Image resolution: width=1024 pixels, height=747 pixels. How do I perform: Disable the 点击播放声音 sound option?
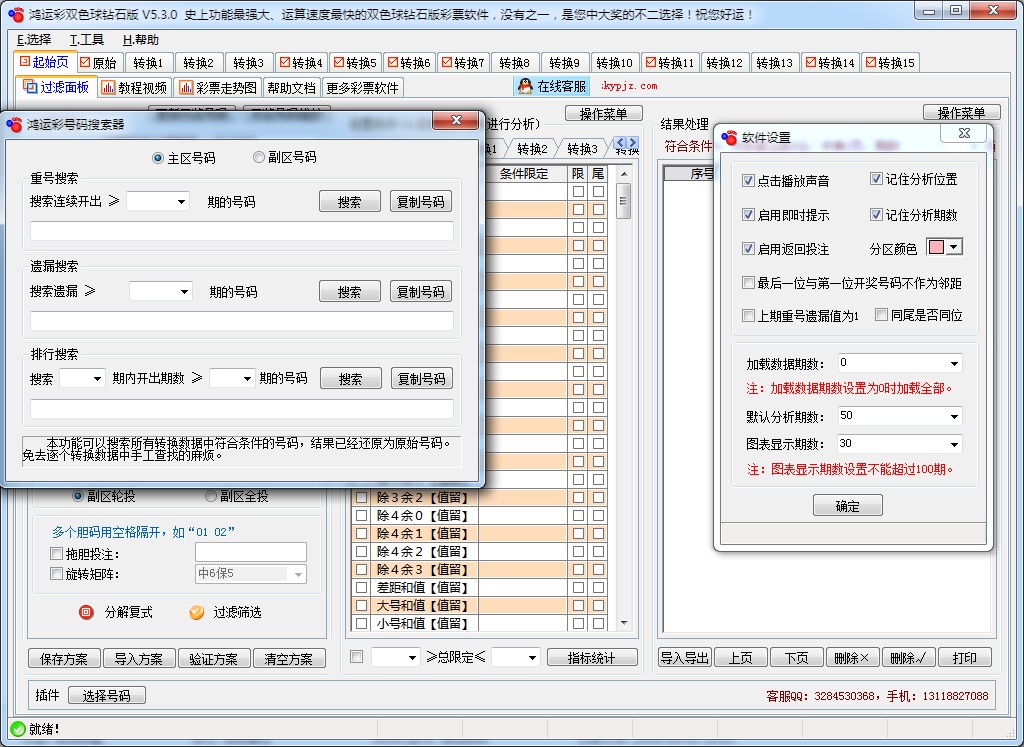point(746,181)
